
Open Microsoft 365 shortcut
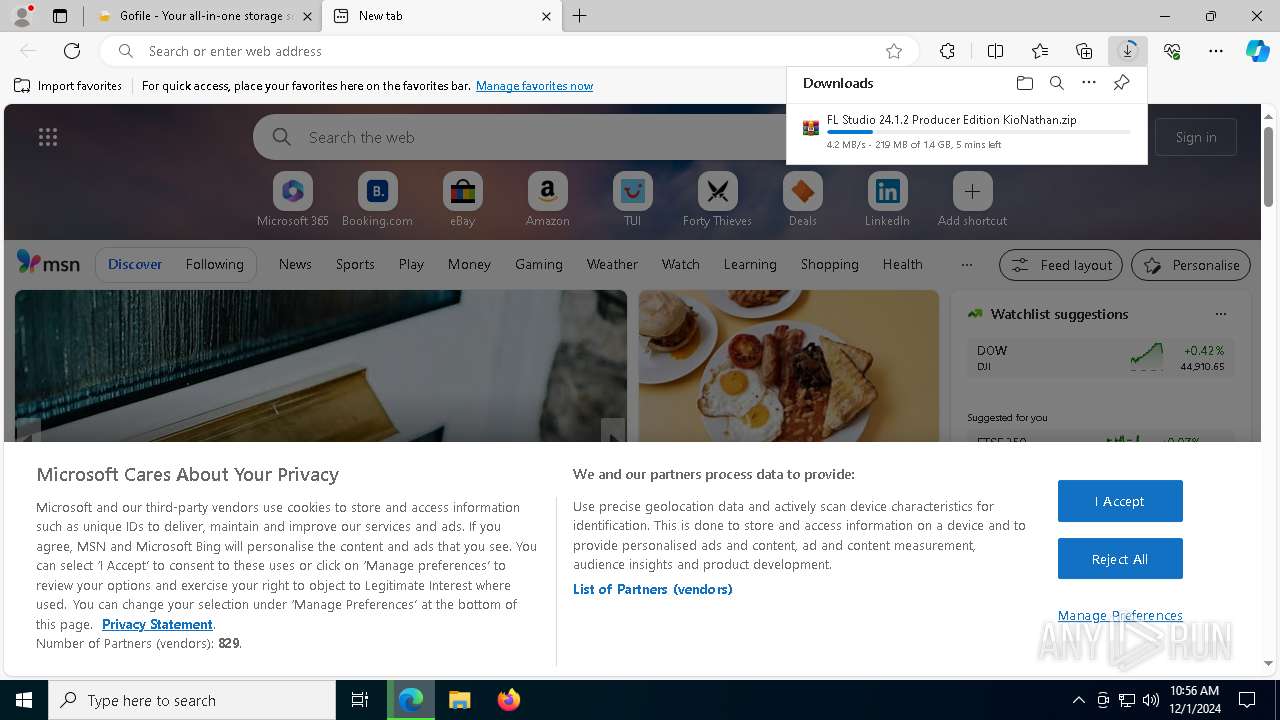tap(293, 199)
